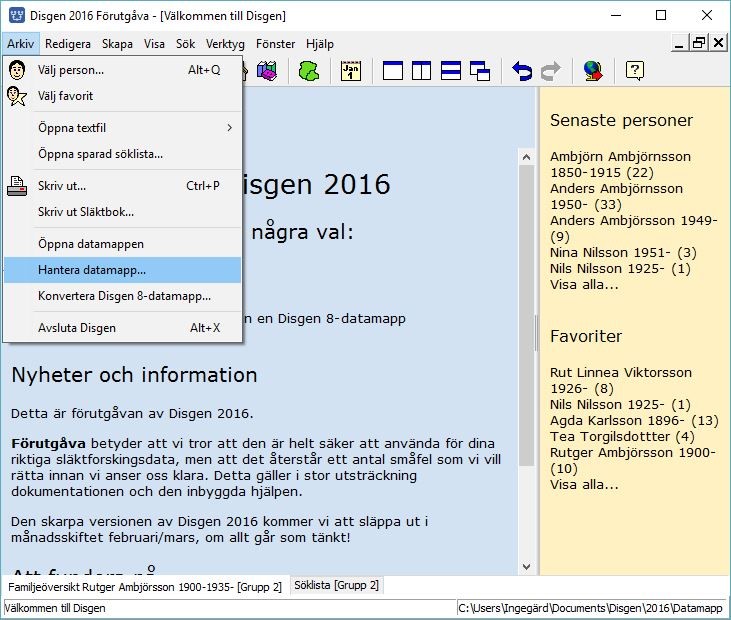Click the question mark help icon
The height and width of the screenshot is (620, 731).
pos(635,71)
